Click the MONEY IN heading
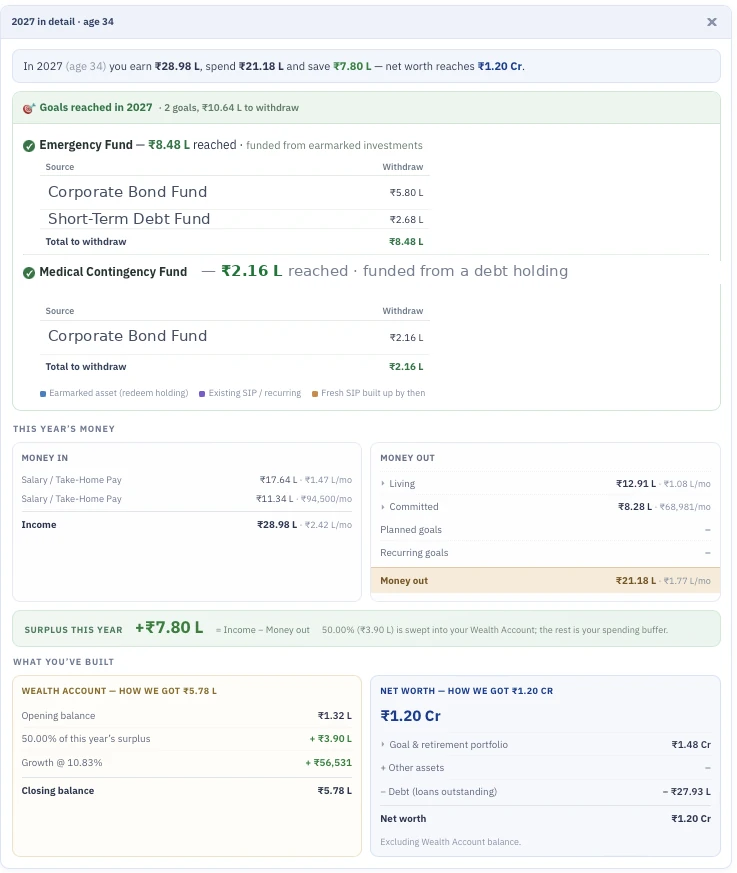Viewport: 737px width, 873px height. 45,458
